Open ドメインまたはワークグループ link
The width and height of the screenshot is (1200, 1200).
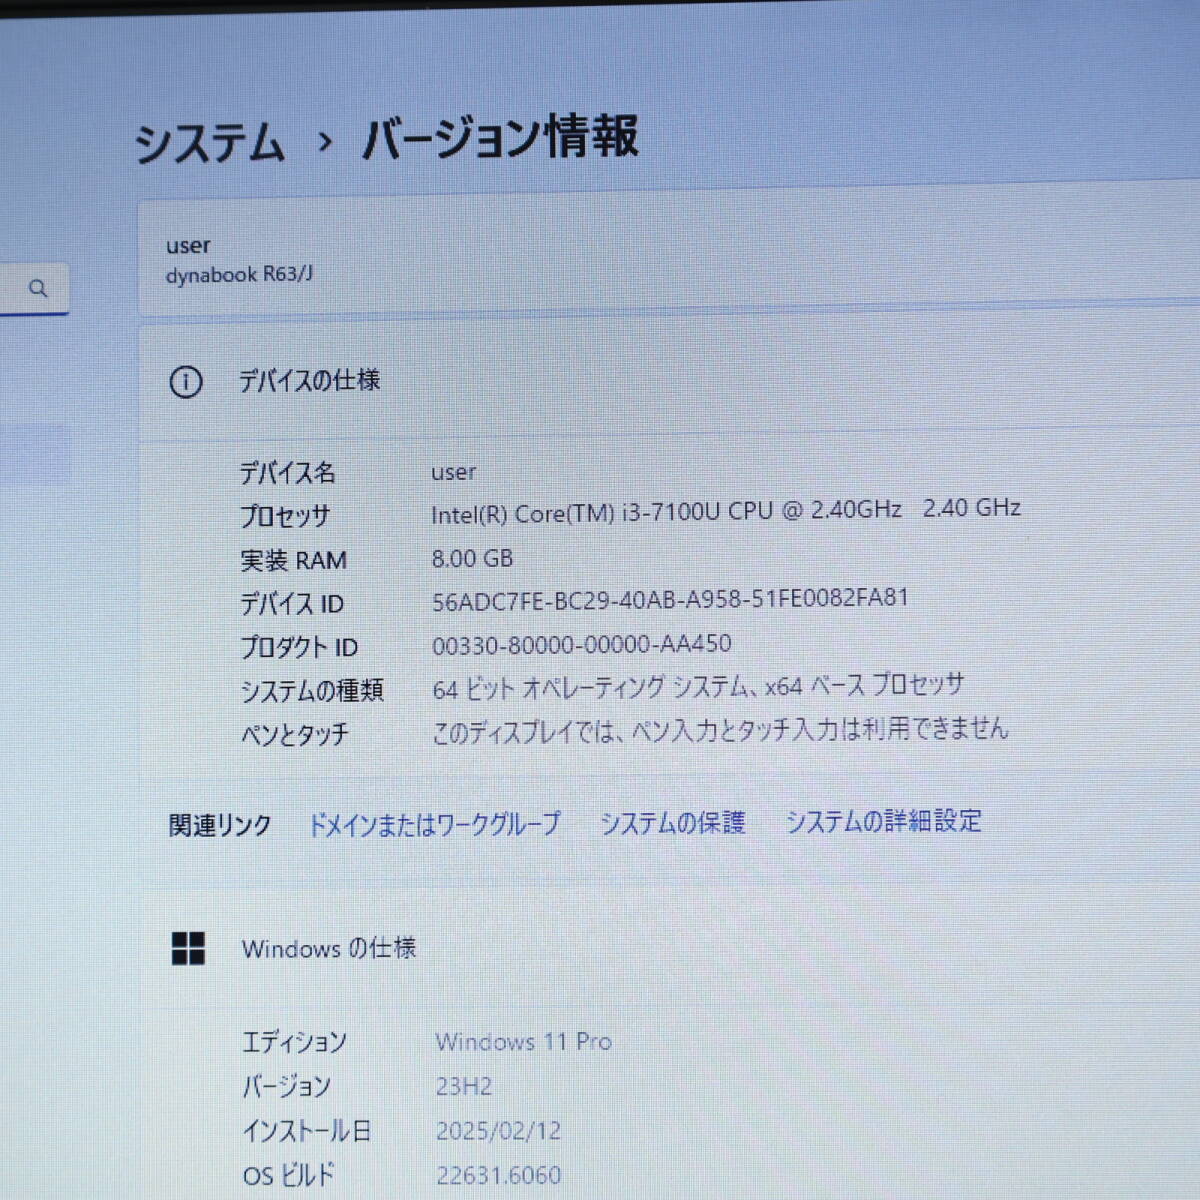(x=434, y=824)
